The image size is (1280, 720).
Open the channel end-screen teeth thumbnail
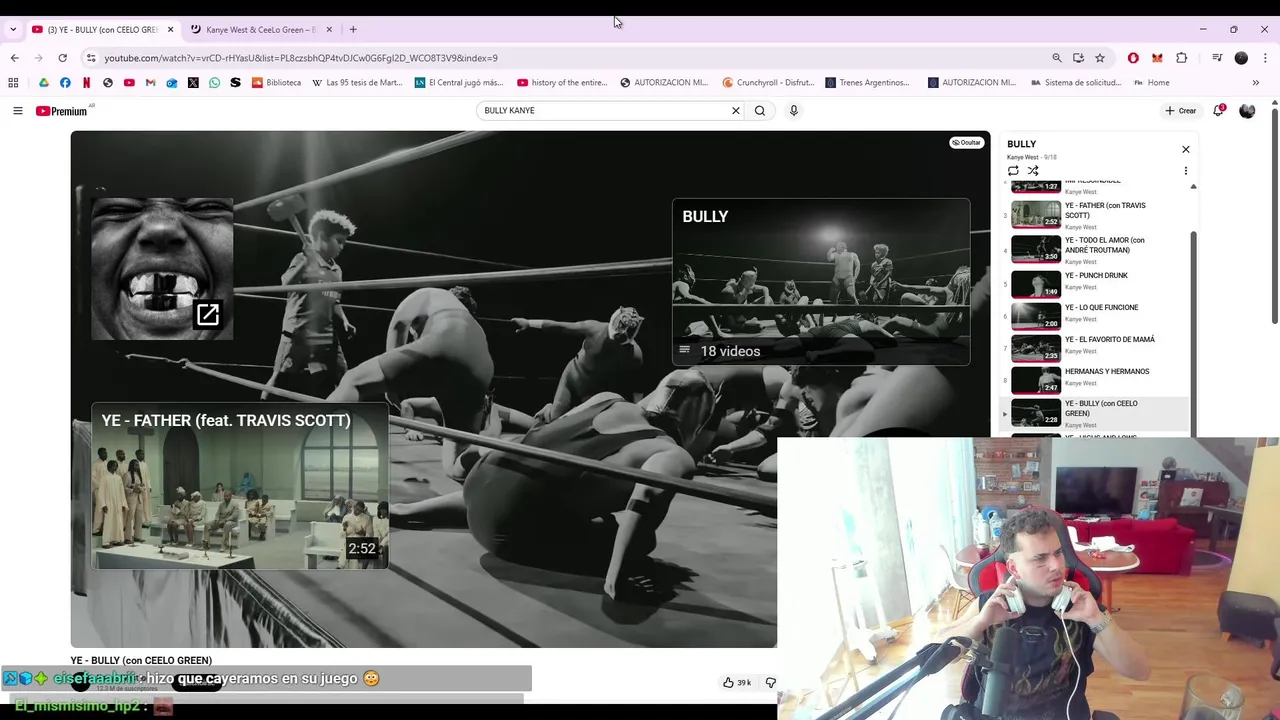(162, 269)
